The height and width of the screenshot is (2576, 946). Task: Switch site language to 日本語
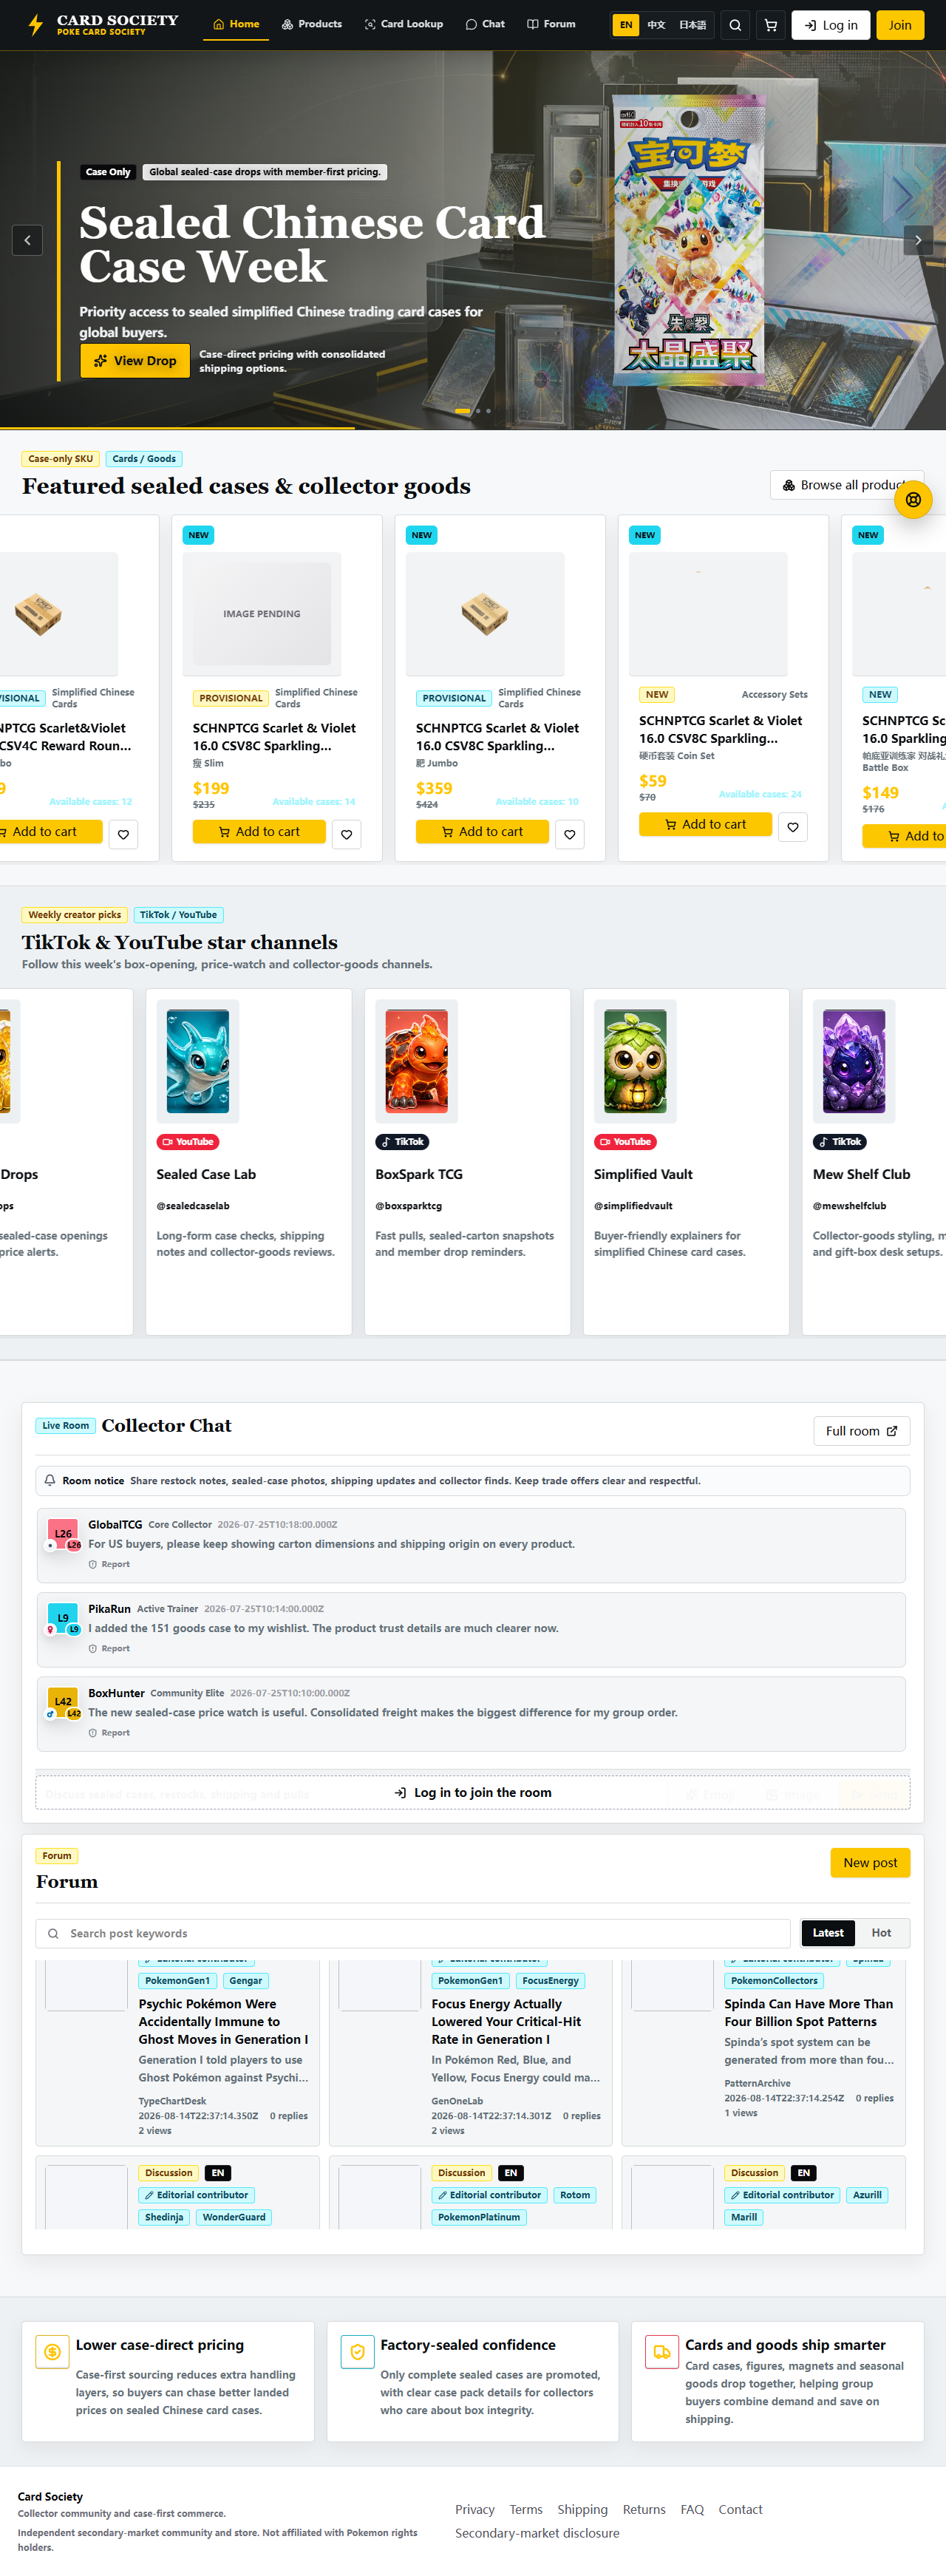tap(693, 25)
